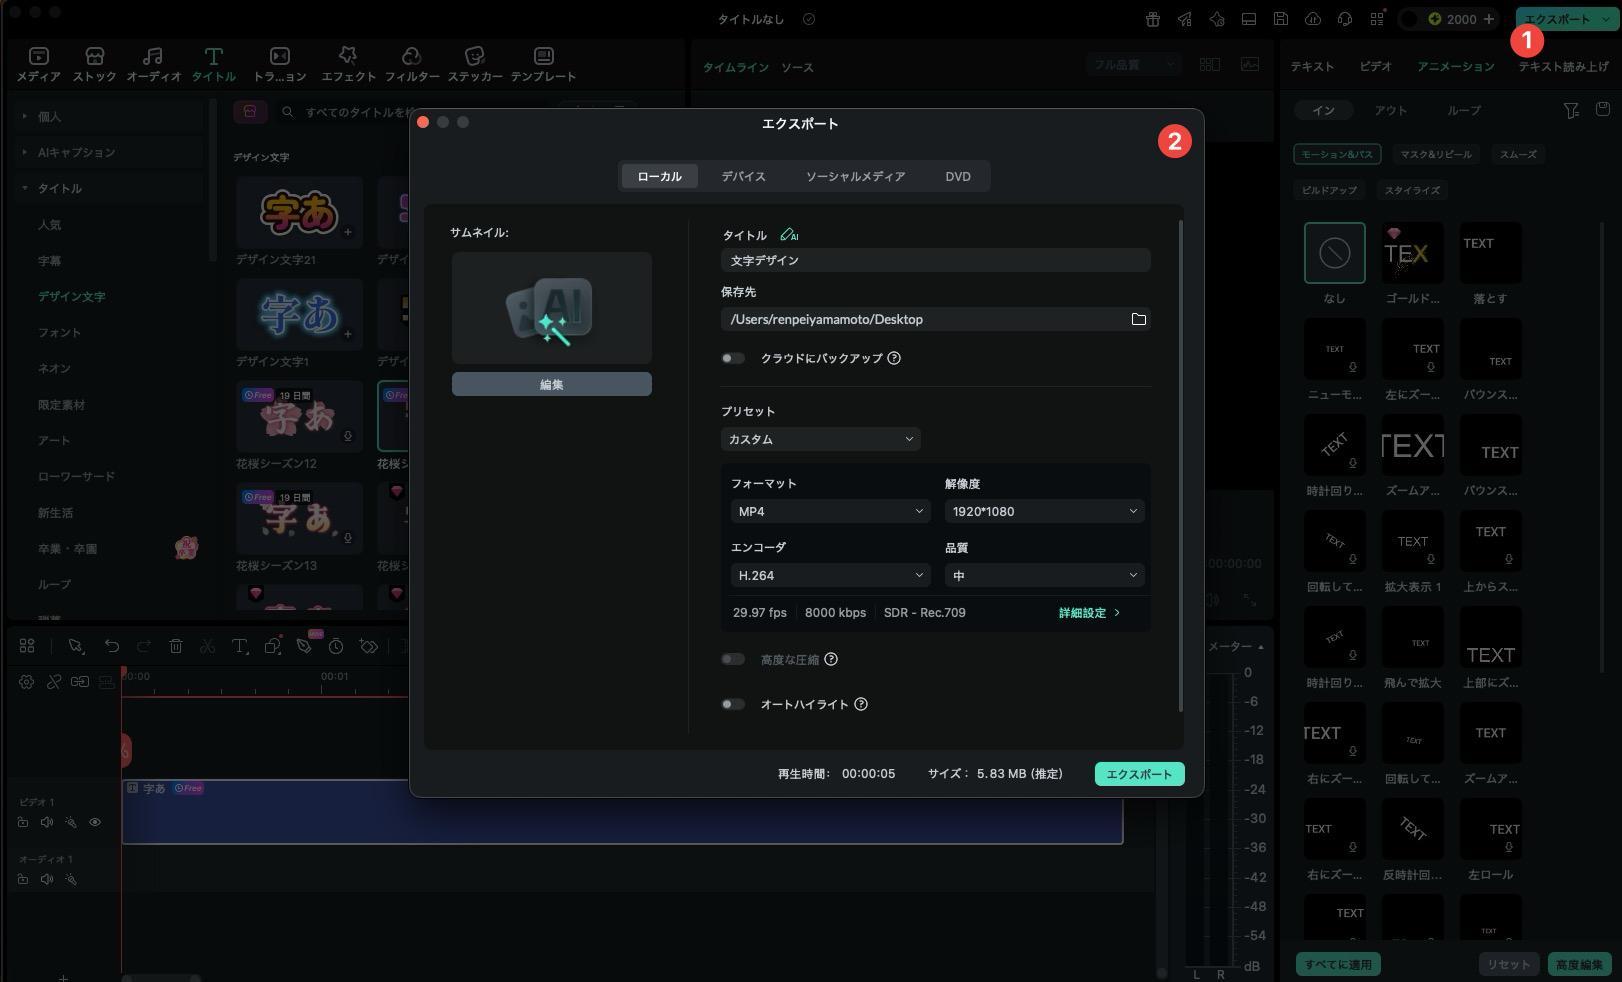The image size is (1622, 982).
Task: Open the Effects panel icon
Action: (x=348, y=64)
